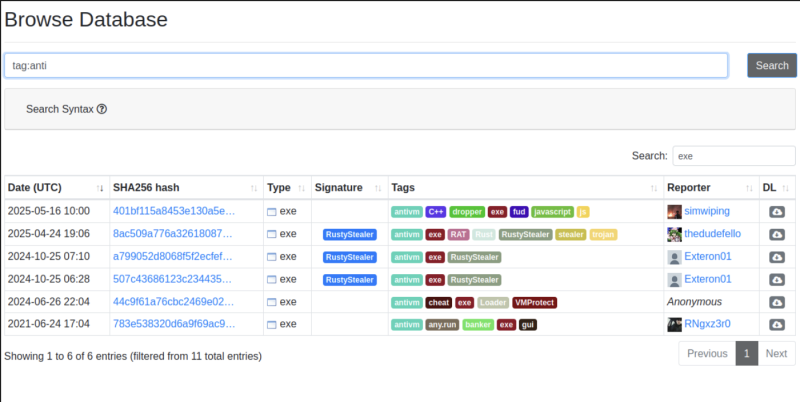Download the sample reported by thedudefello

tap(777, 234)
